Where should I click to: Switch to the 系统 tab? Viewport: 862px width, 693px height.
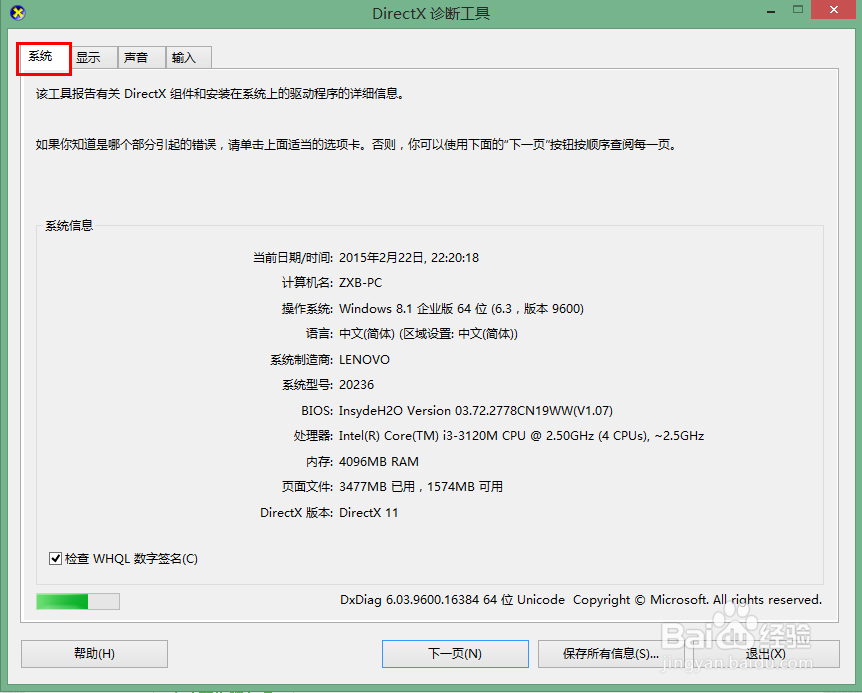[x=43, y=57]
